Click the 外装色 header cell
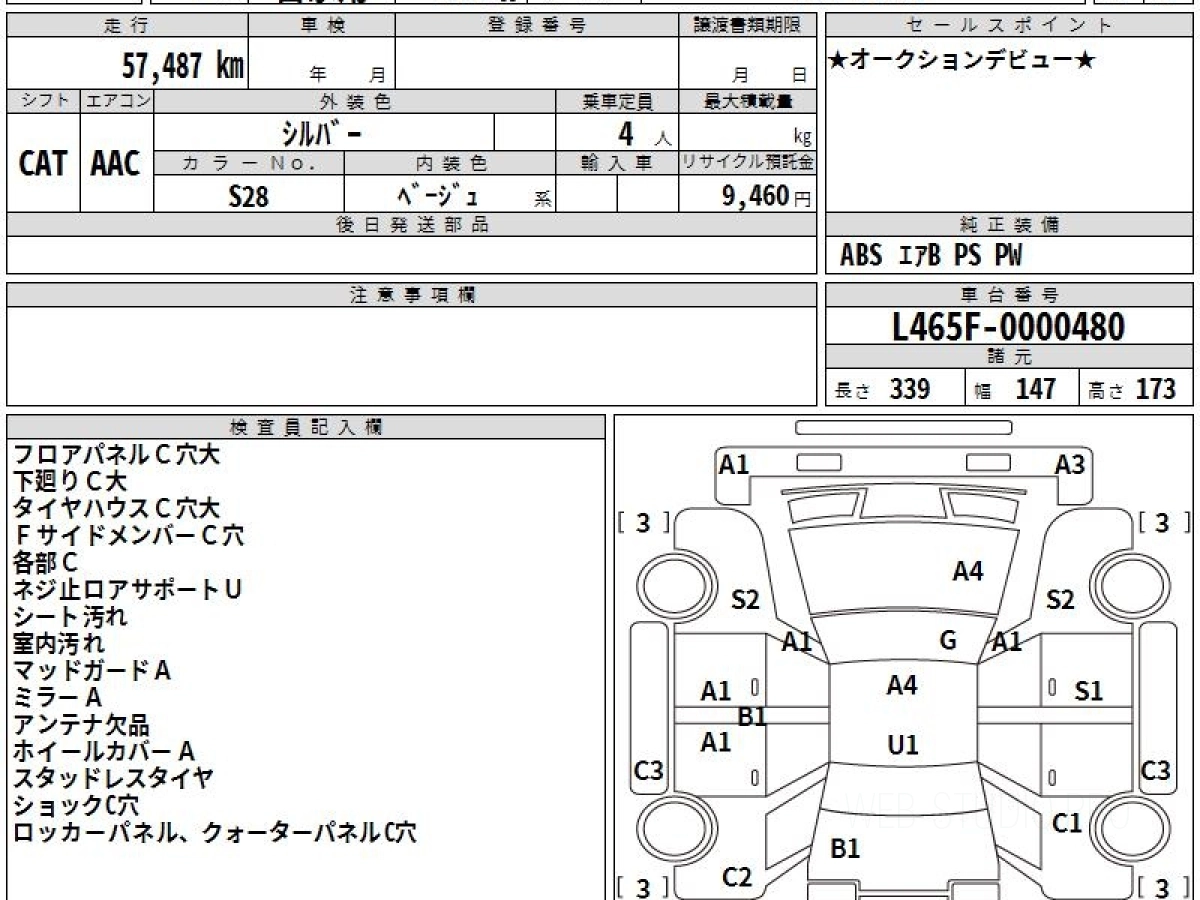1200x900 pixels. pos(355,101)
